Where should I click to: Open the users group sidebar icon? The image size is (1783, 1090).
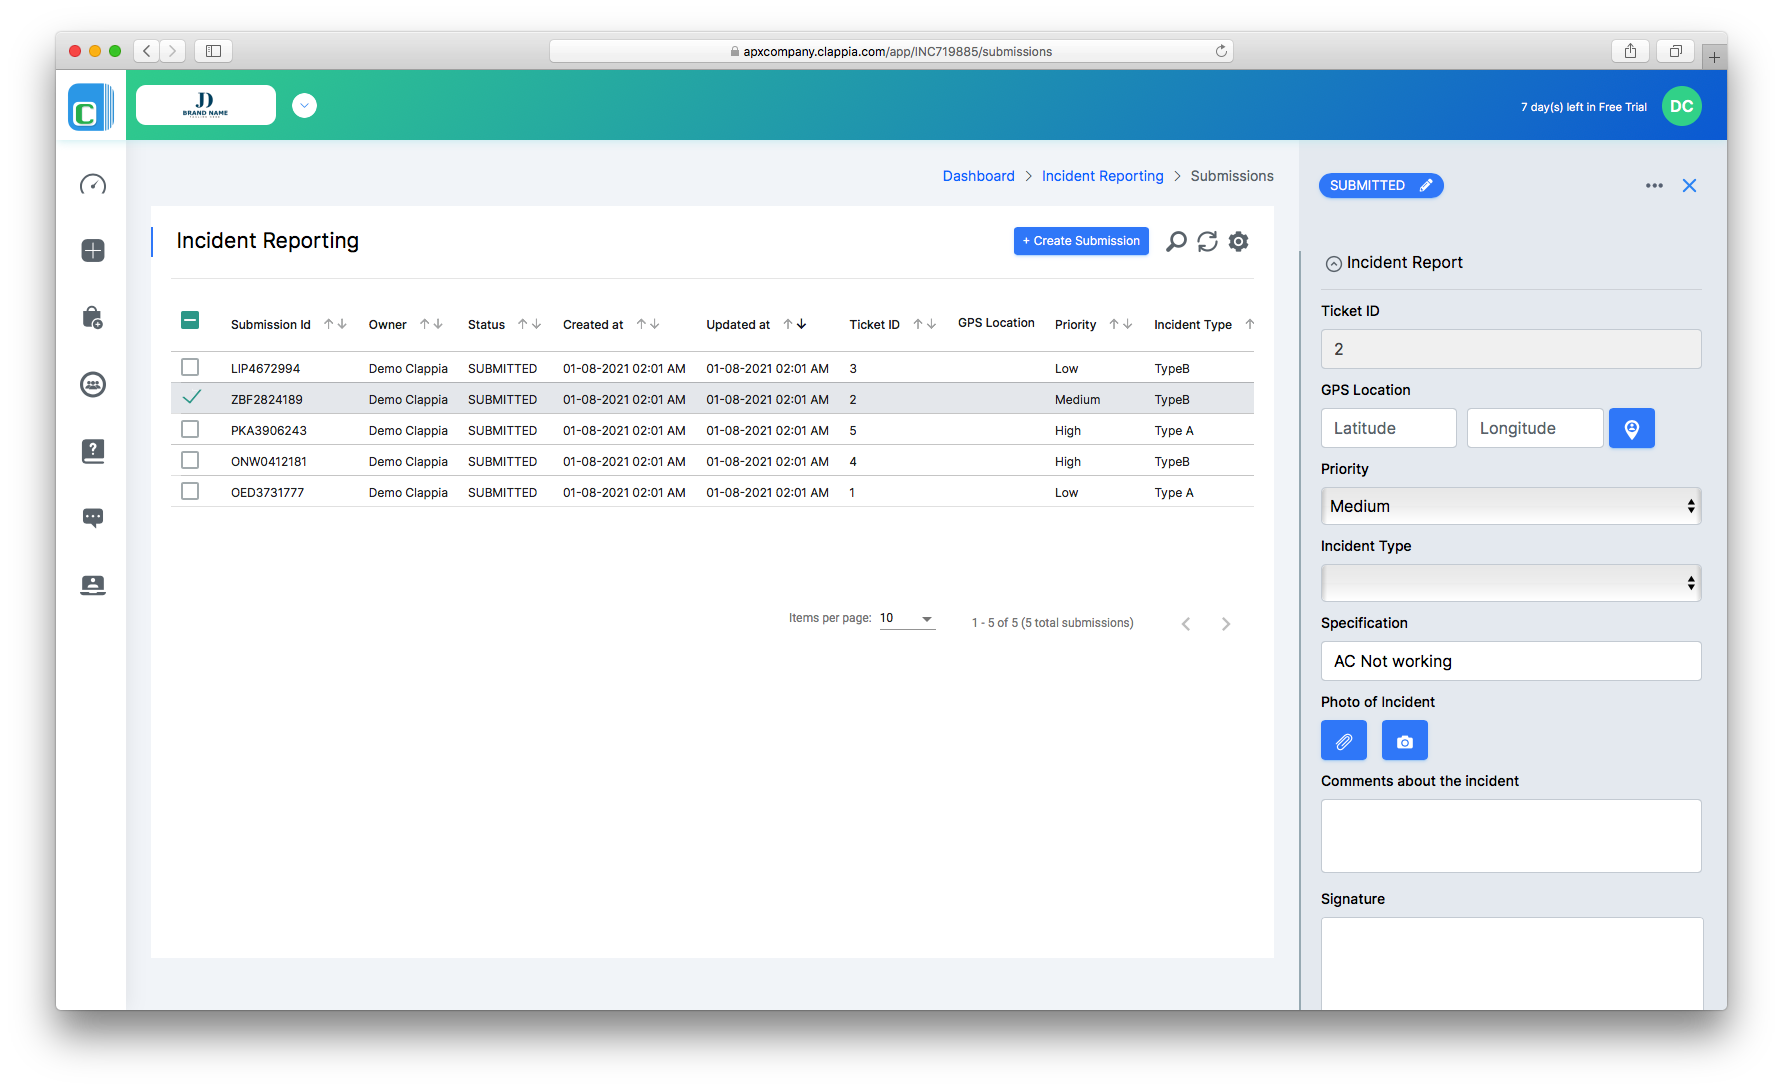click(x=93, y=384)
